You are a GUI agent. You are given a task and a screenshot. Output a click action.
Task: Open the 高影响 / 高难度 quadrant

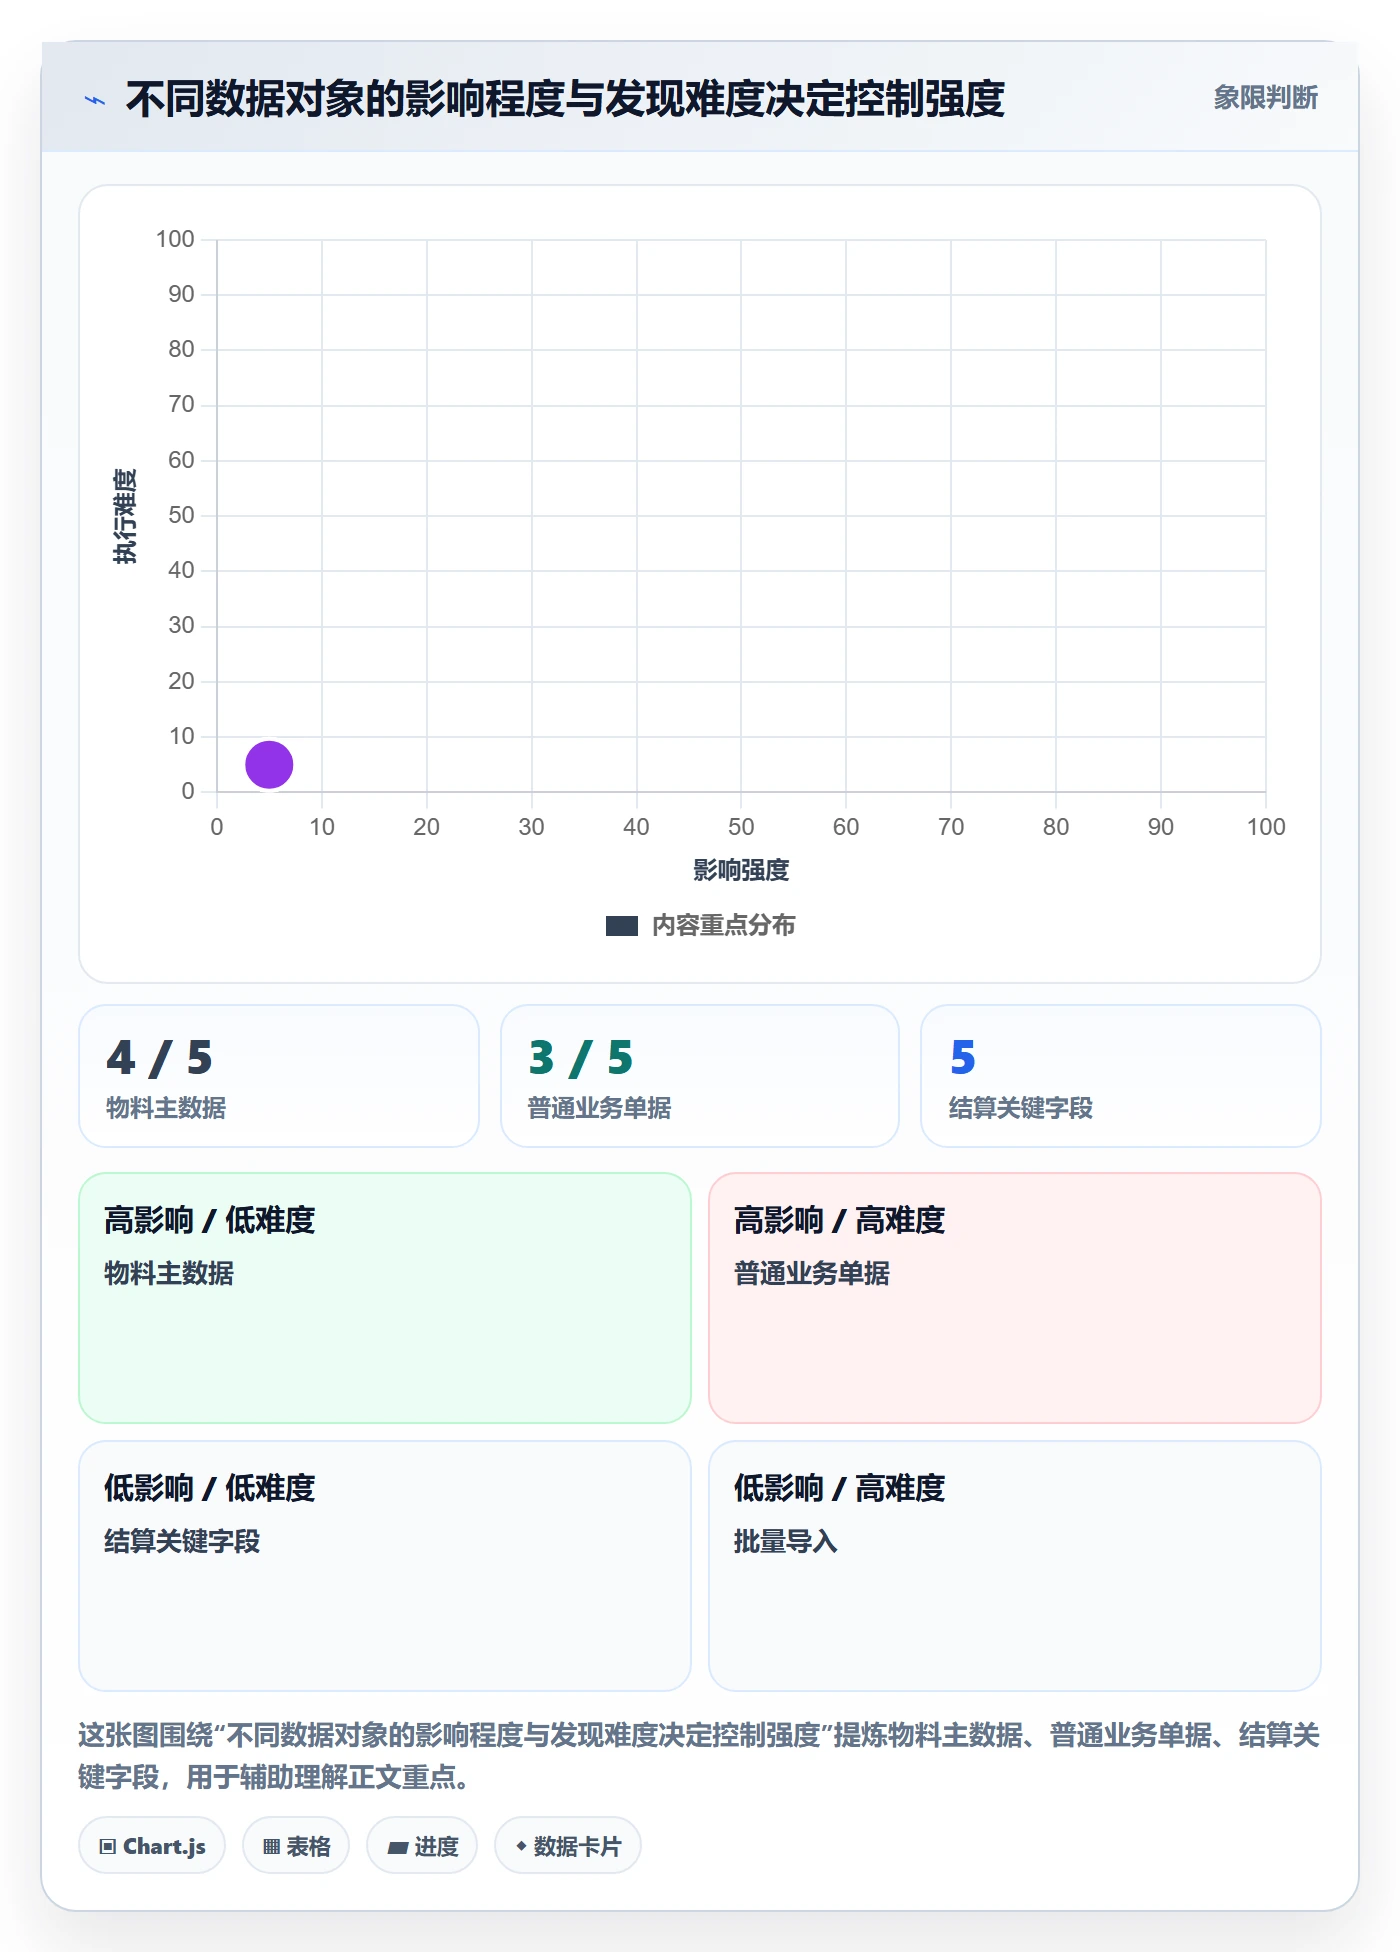[1015, 1298]
